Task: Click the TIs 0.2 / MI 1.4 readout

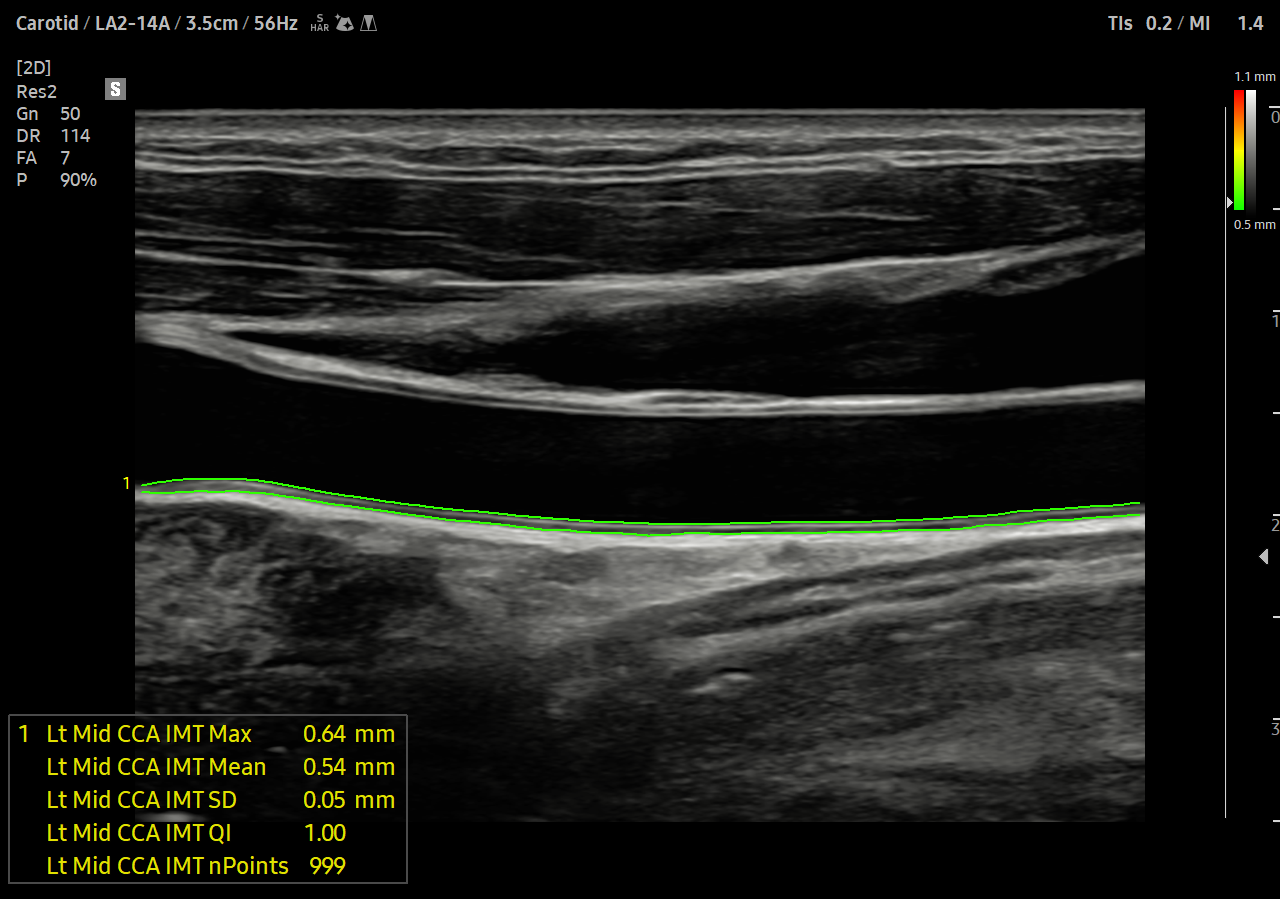Action: click(1185, 23)
